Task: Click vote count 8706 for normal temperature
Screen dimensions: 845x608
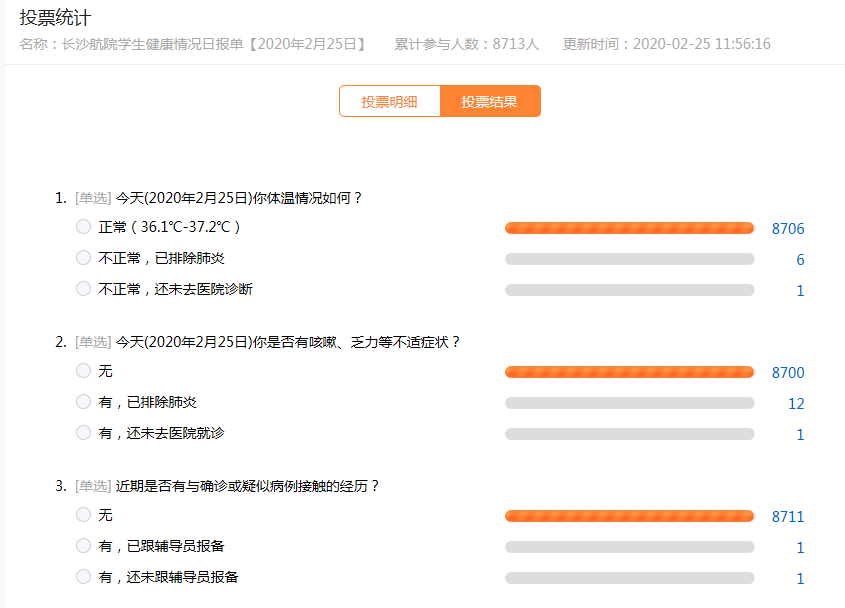Action: 787,229
